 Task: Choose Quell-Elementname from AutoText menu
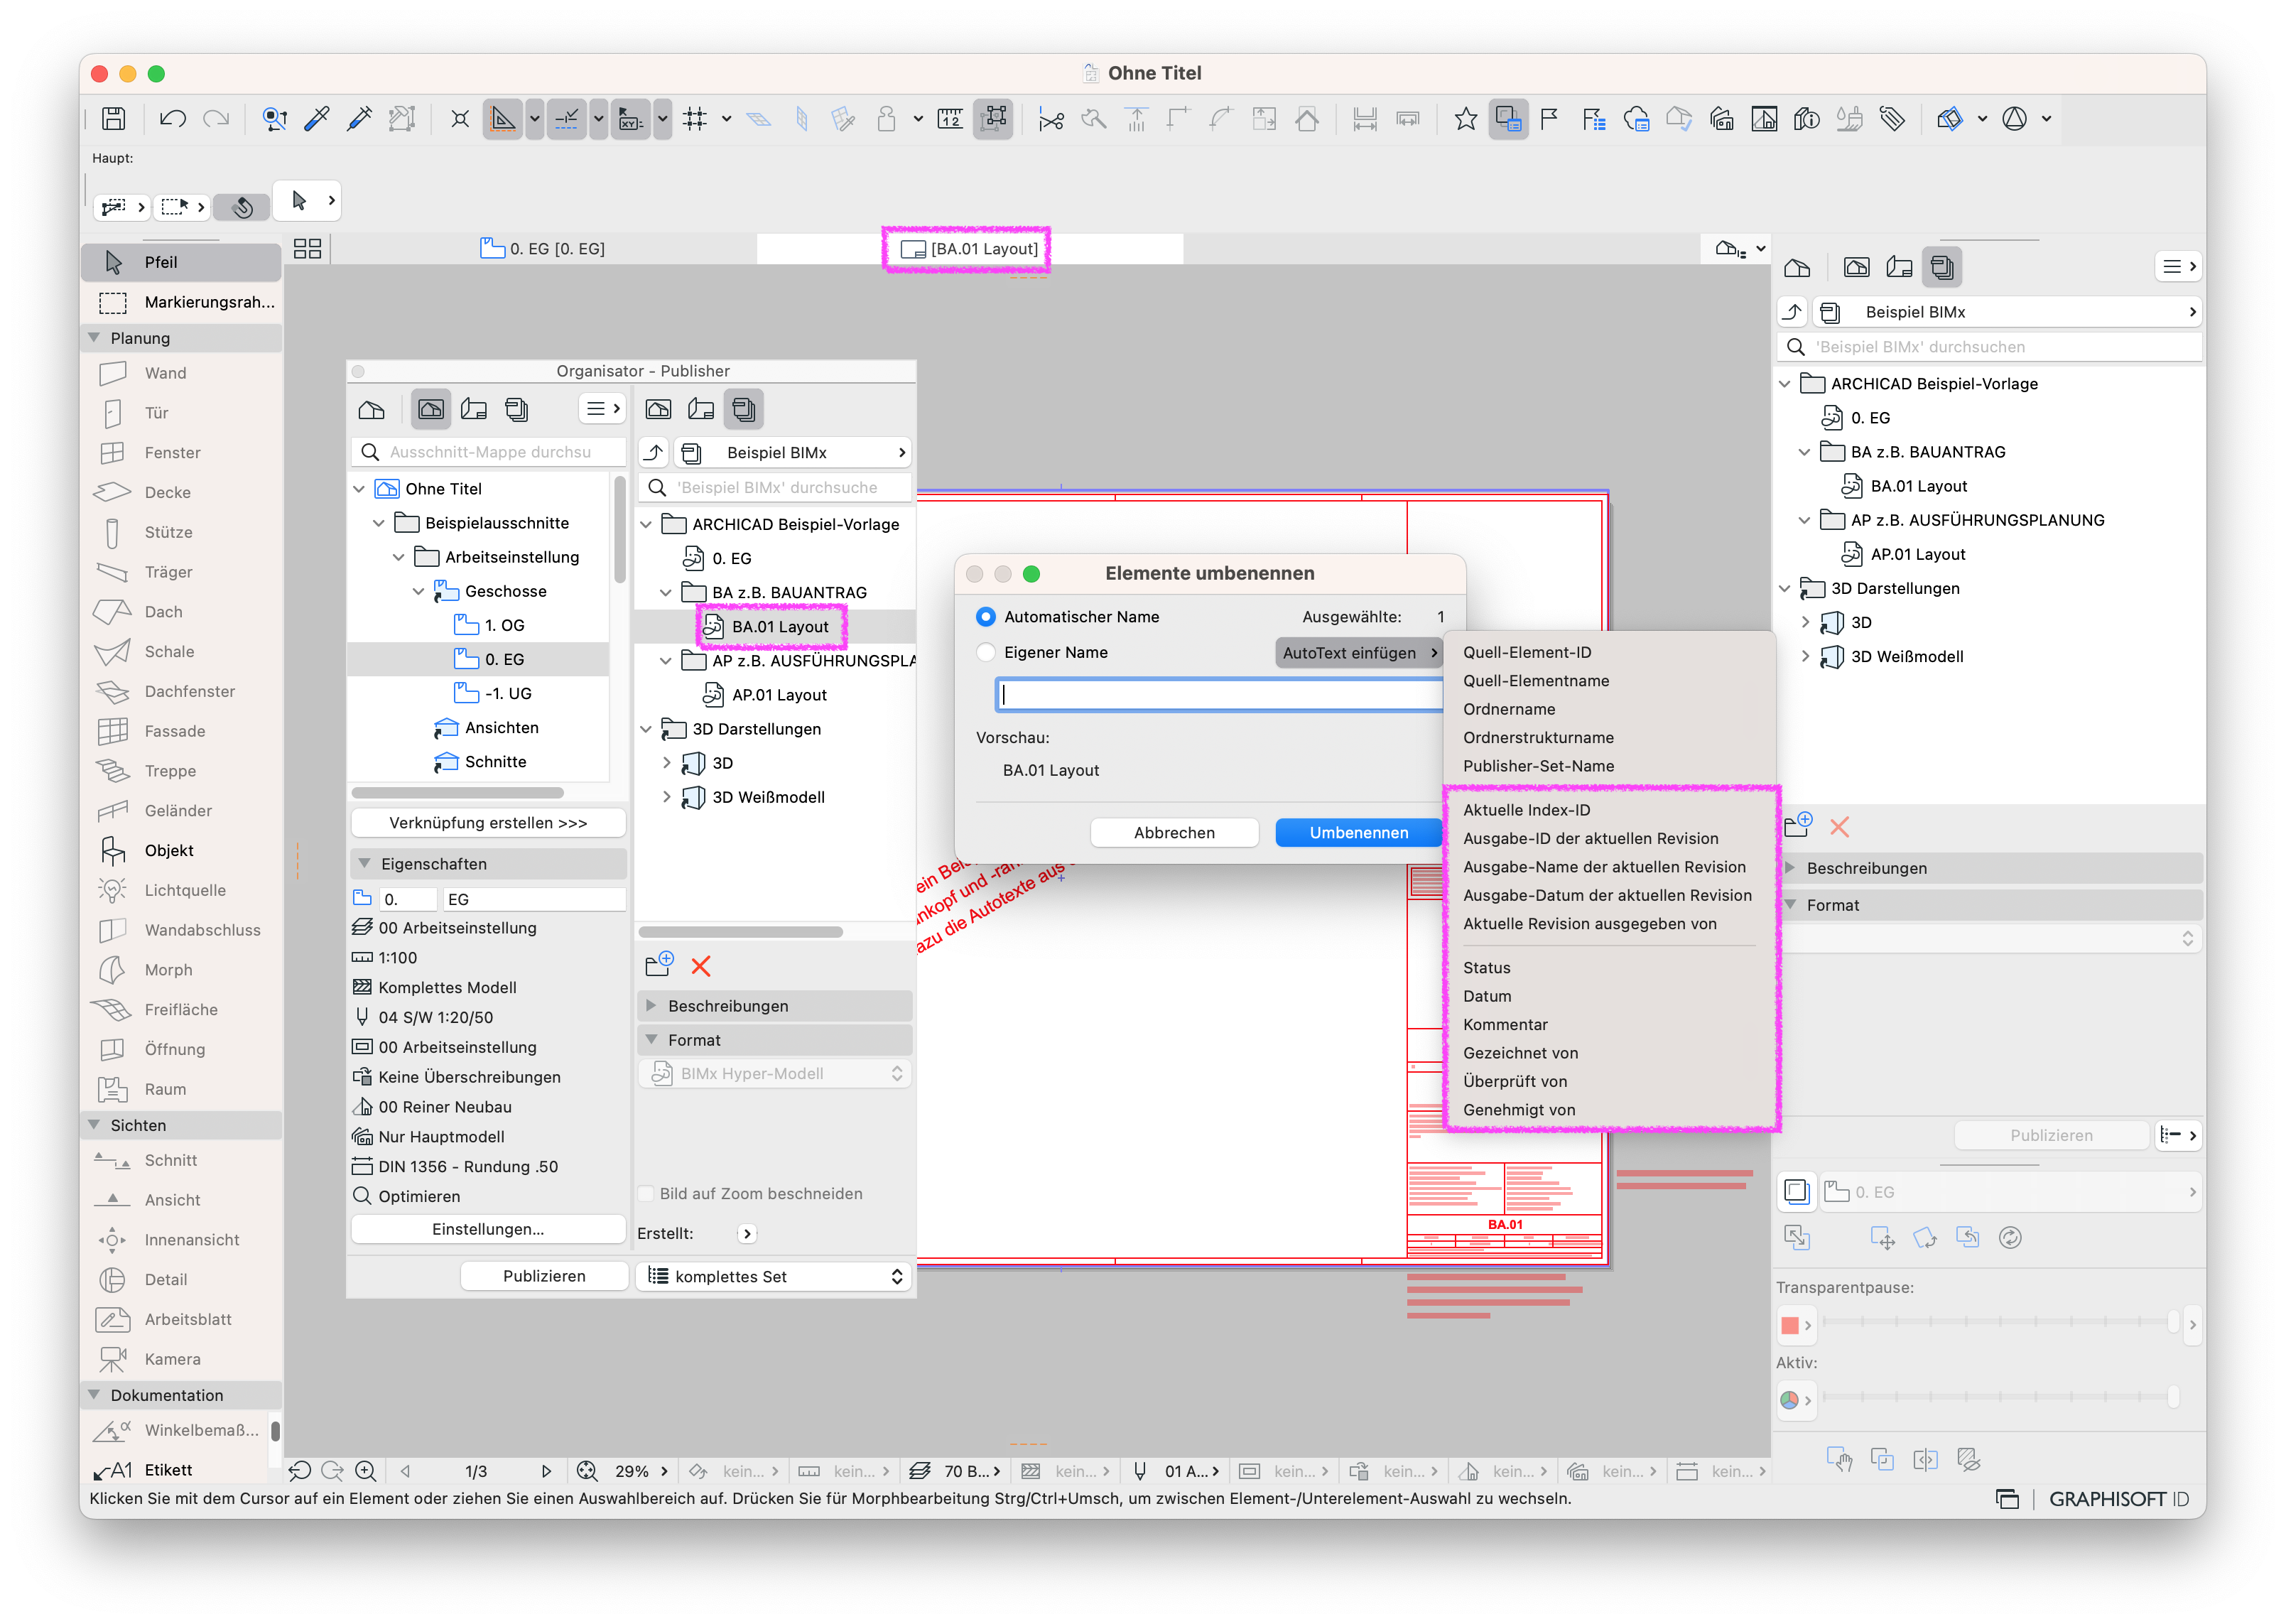tap(1536, 681)
